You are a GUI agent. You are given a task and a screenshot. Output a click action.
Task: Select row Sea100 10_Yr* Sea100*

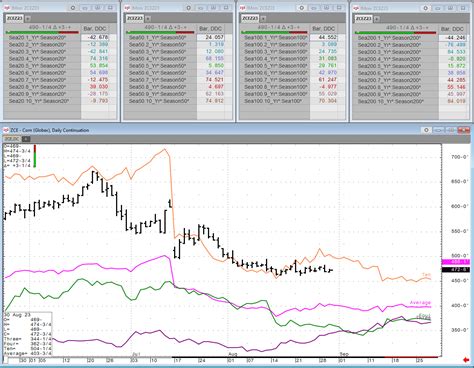(x=275, y=101)
